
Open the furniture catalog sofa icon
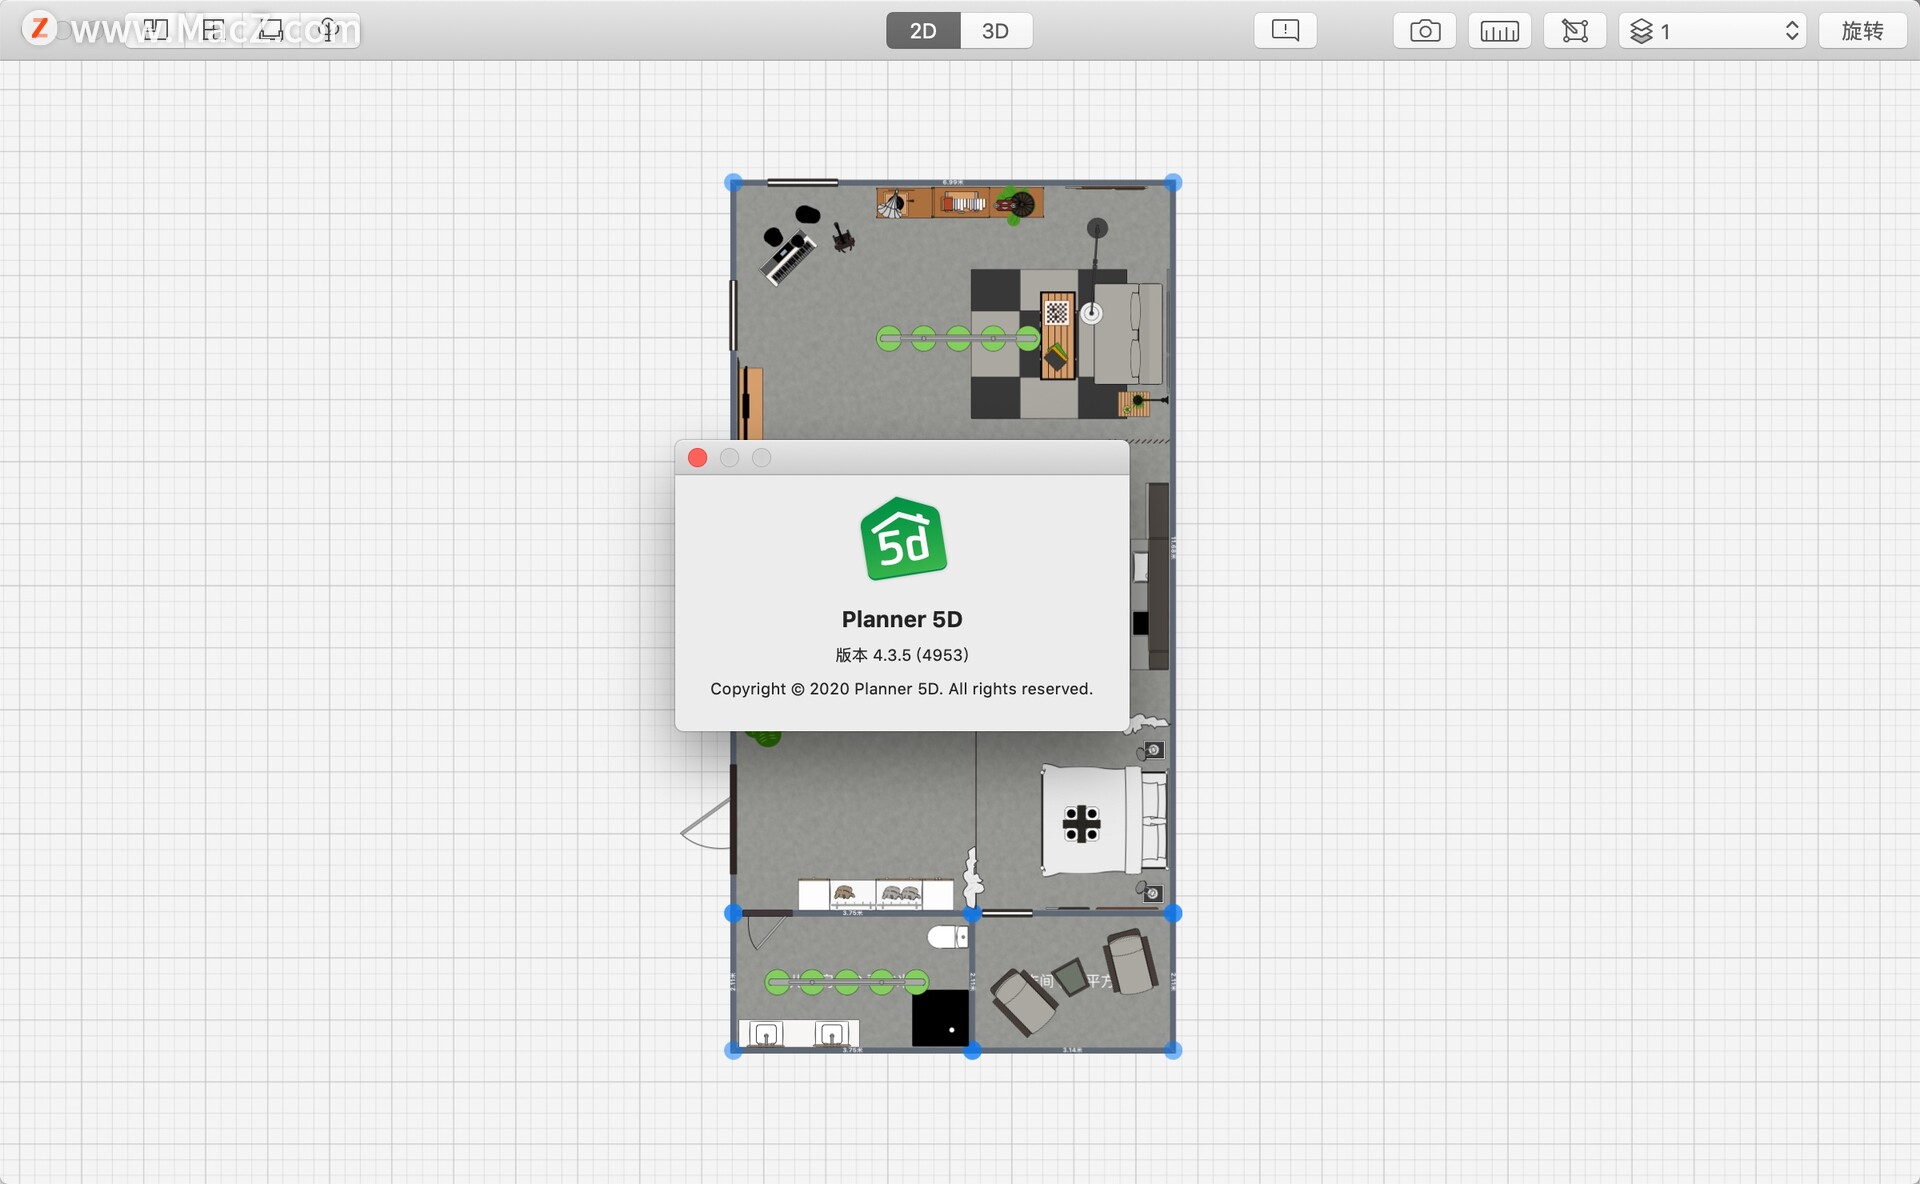(x=270, y=30)
